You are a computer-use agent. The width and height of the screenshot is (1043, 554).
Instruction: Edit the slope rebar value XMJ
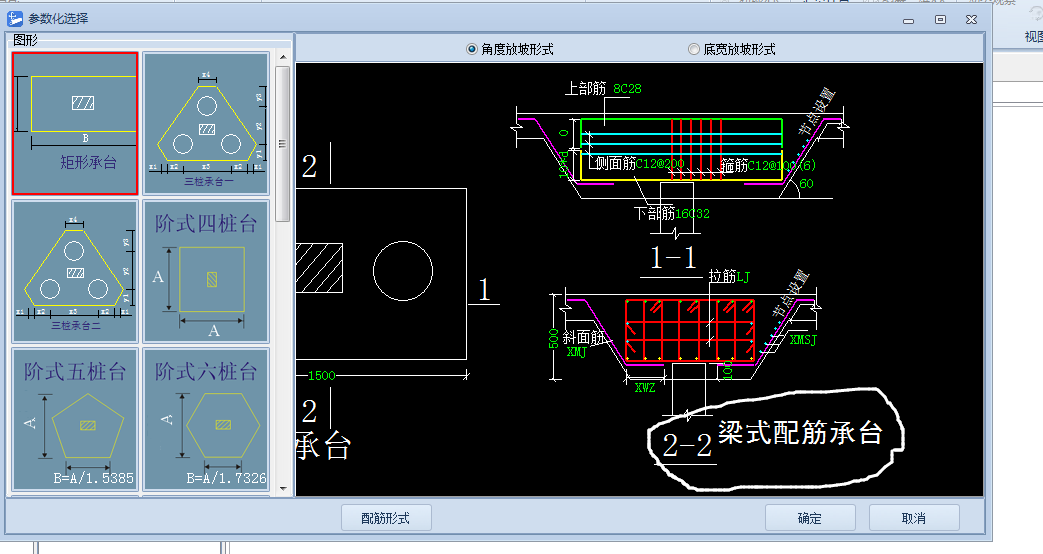[x=576, y=352]
